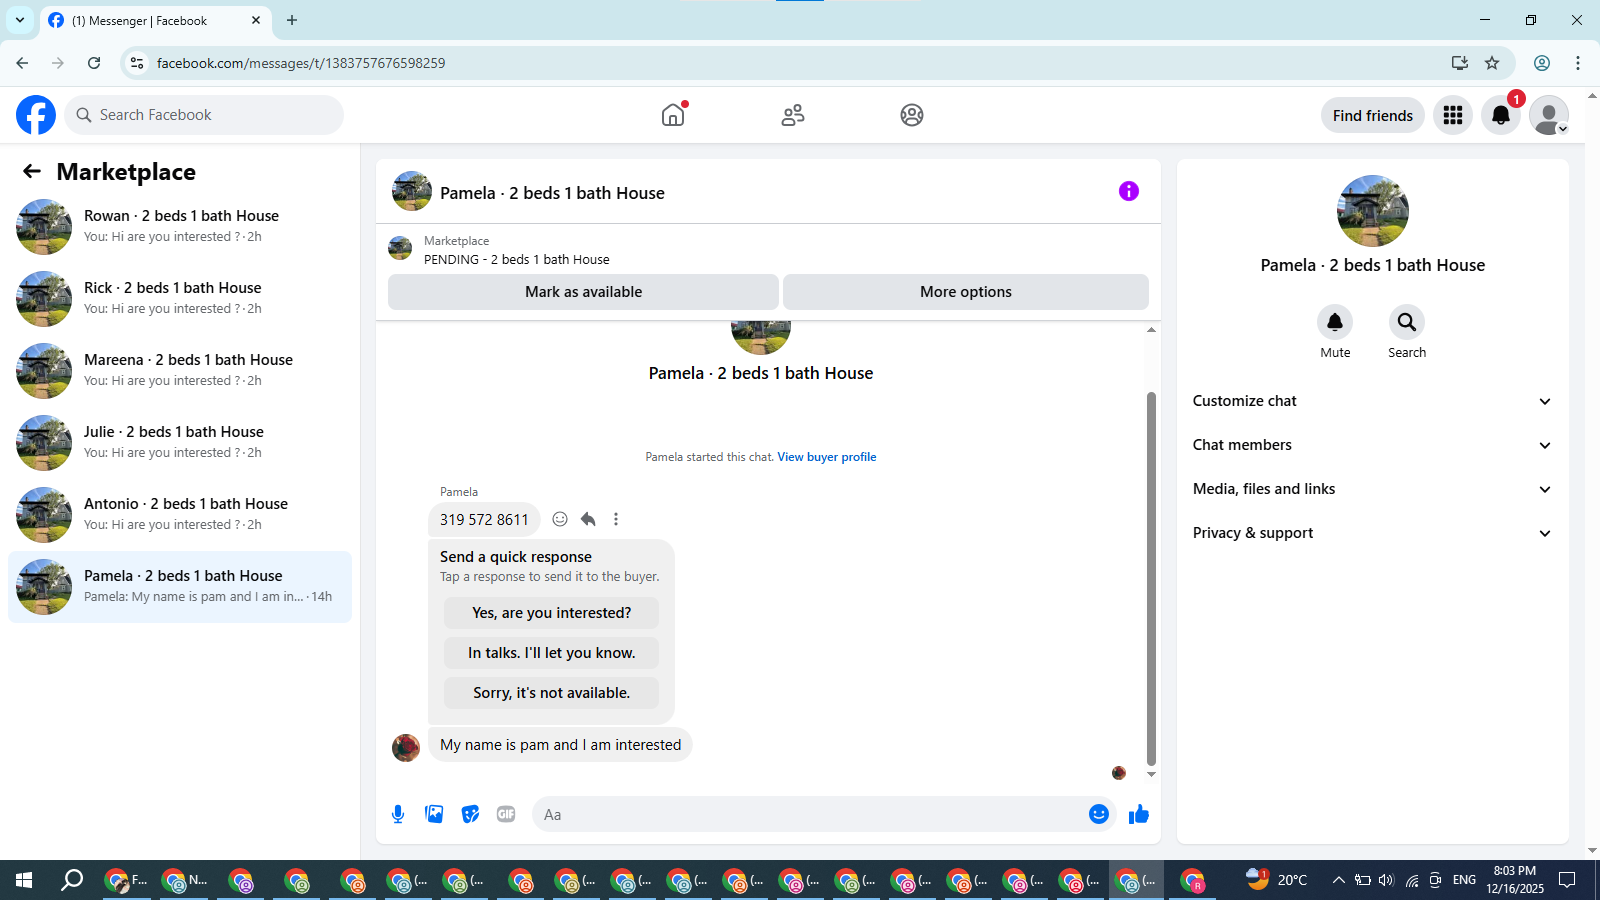Open Mareena 2 beds 1 bath House chat
The image size is (1600, 900).
(x=180, y=371)
